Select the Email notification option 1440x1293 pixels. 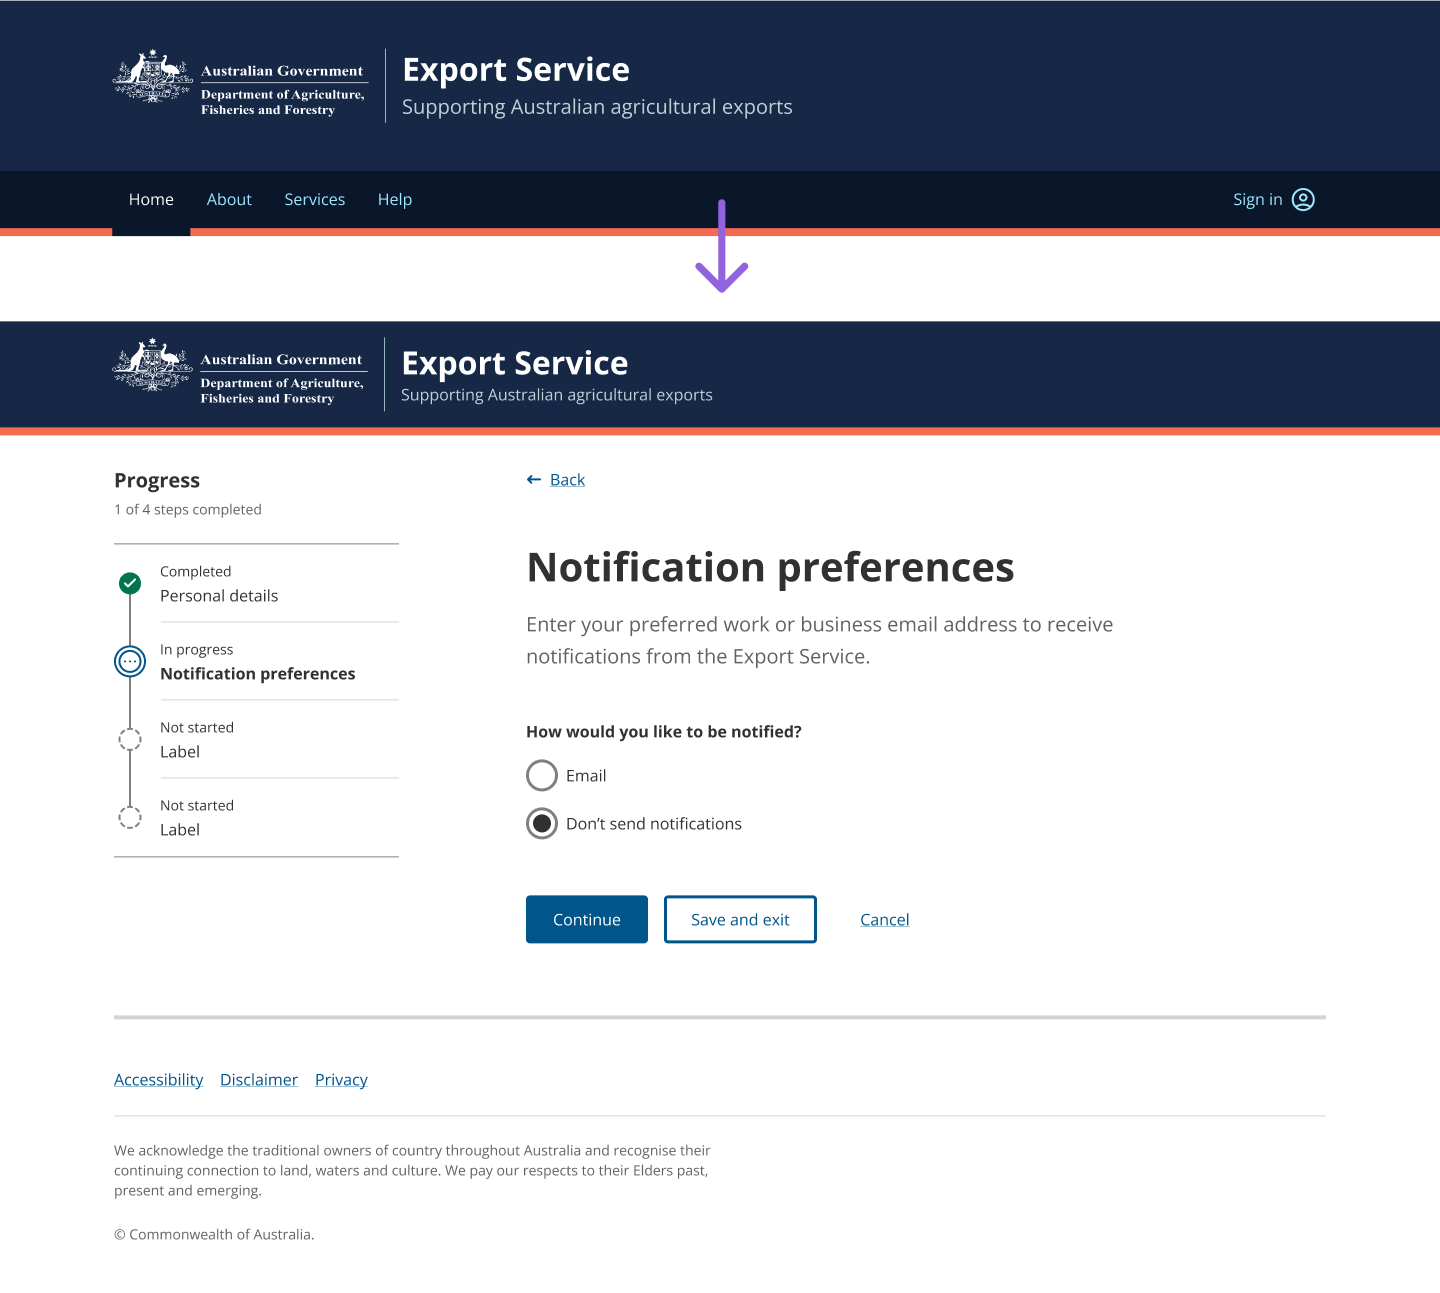[541, 775]
